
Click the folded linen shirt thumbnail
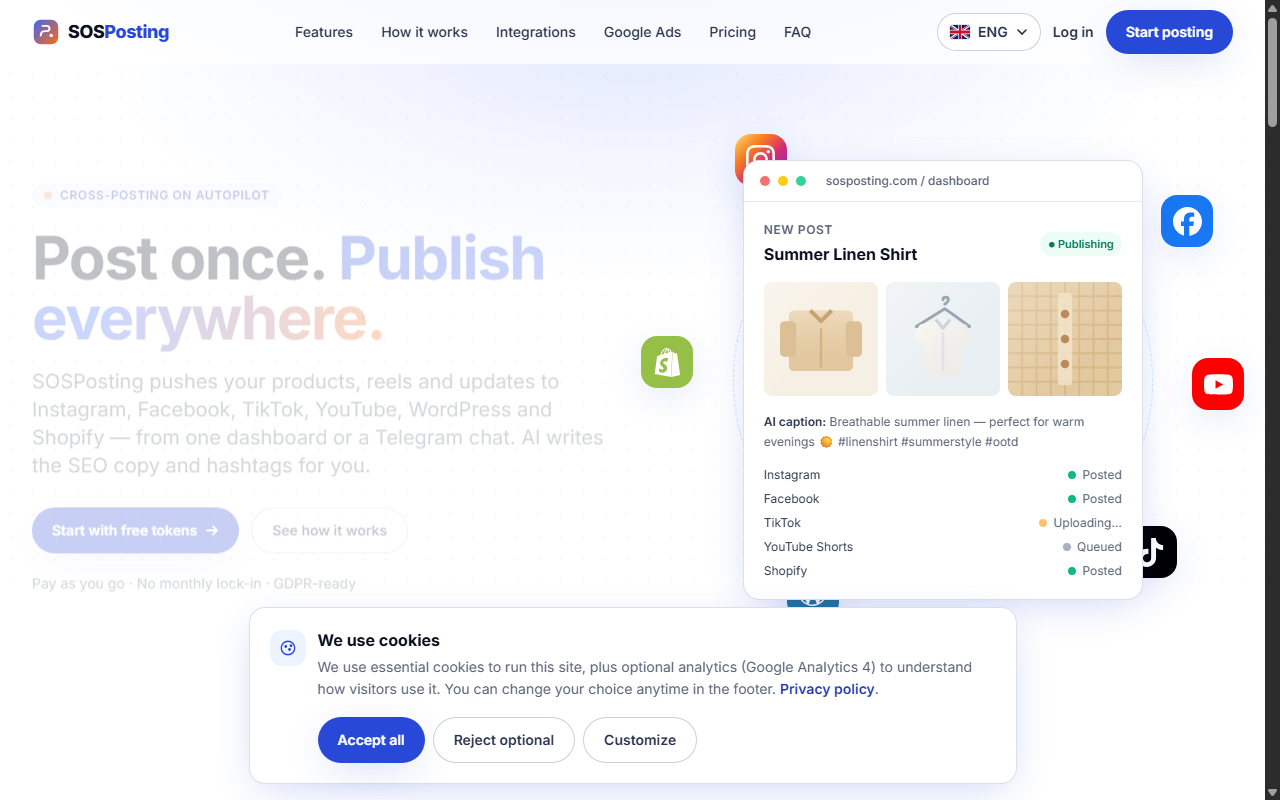point(821,339)
